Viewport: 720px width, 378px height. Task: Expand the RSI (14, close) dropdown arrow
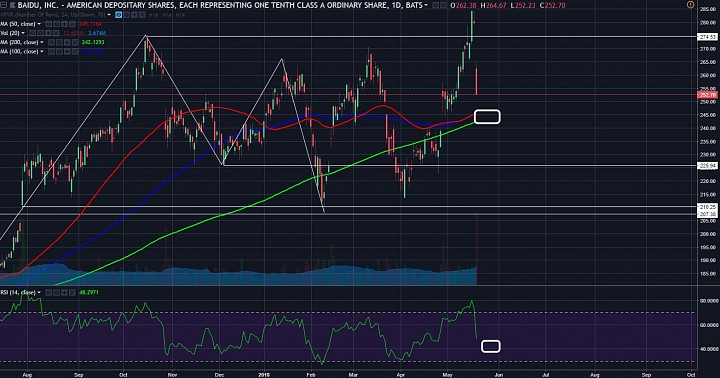tap(39, 293)
